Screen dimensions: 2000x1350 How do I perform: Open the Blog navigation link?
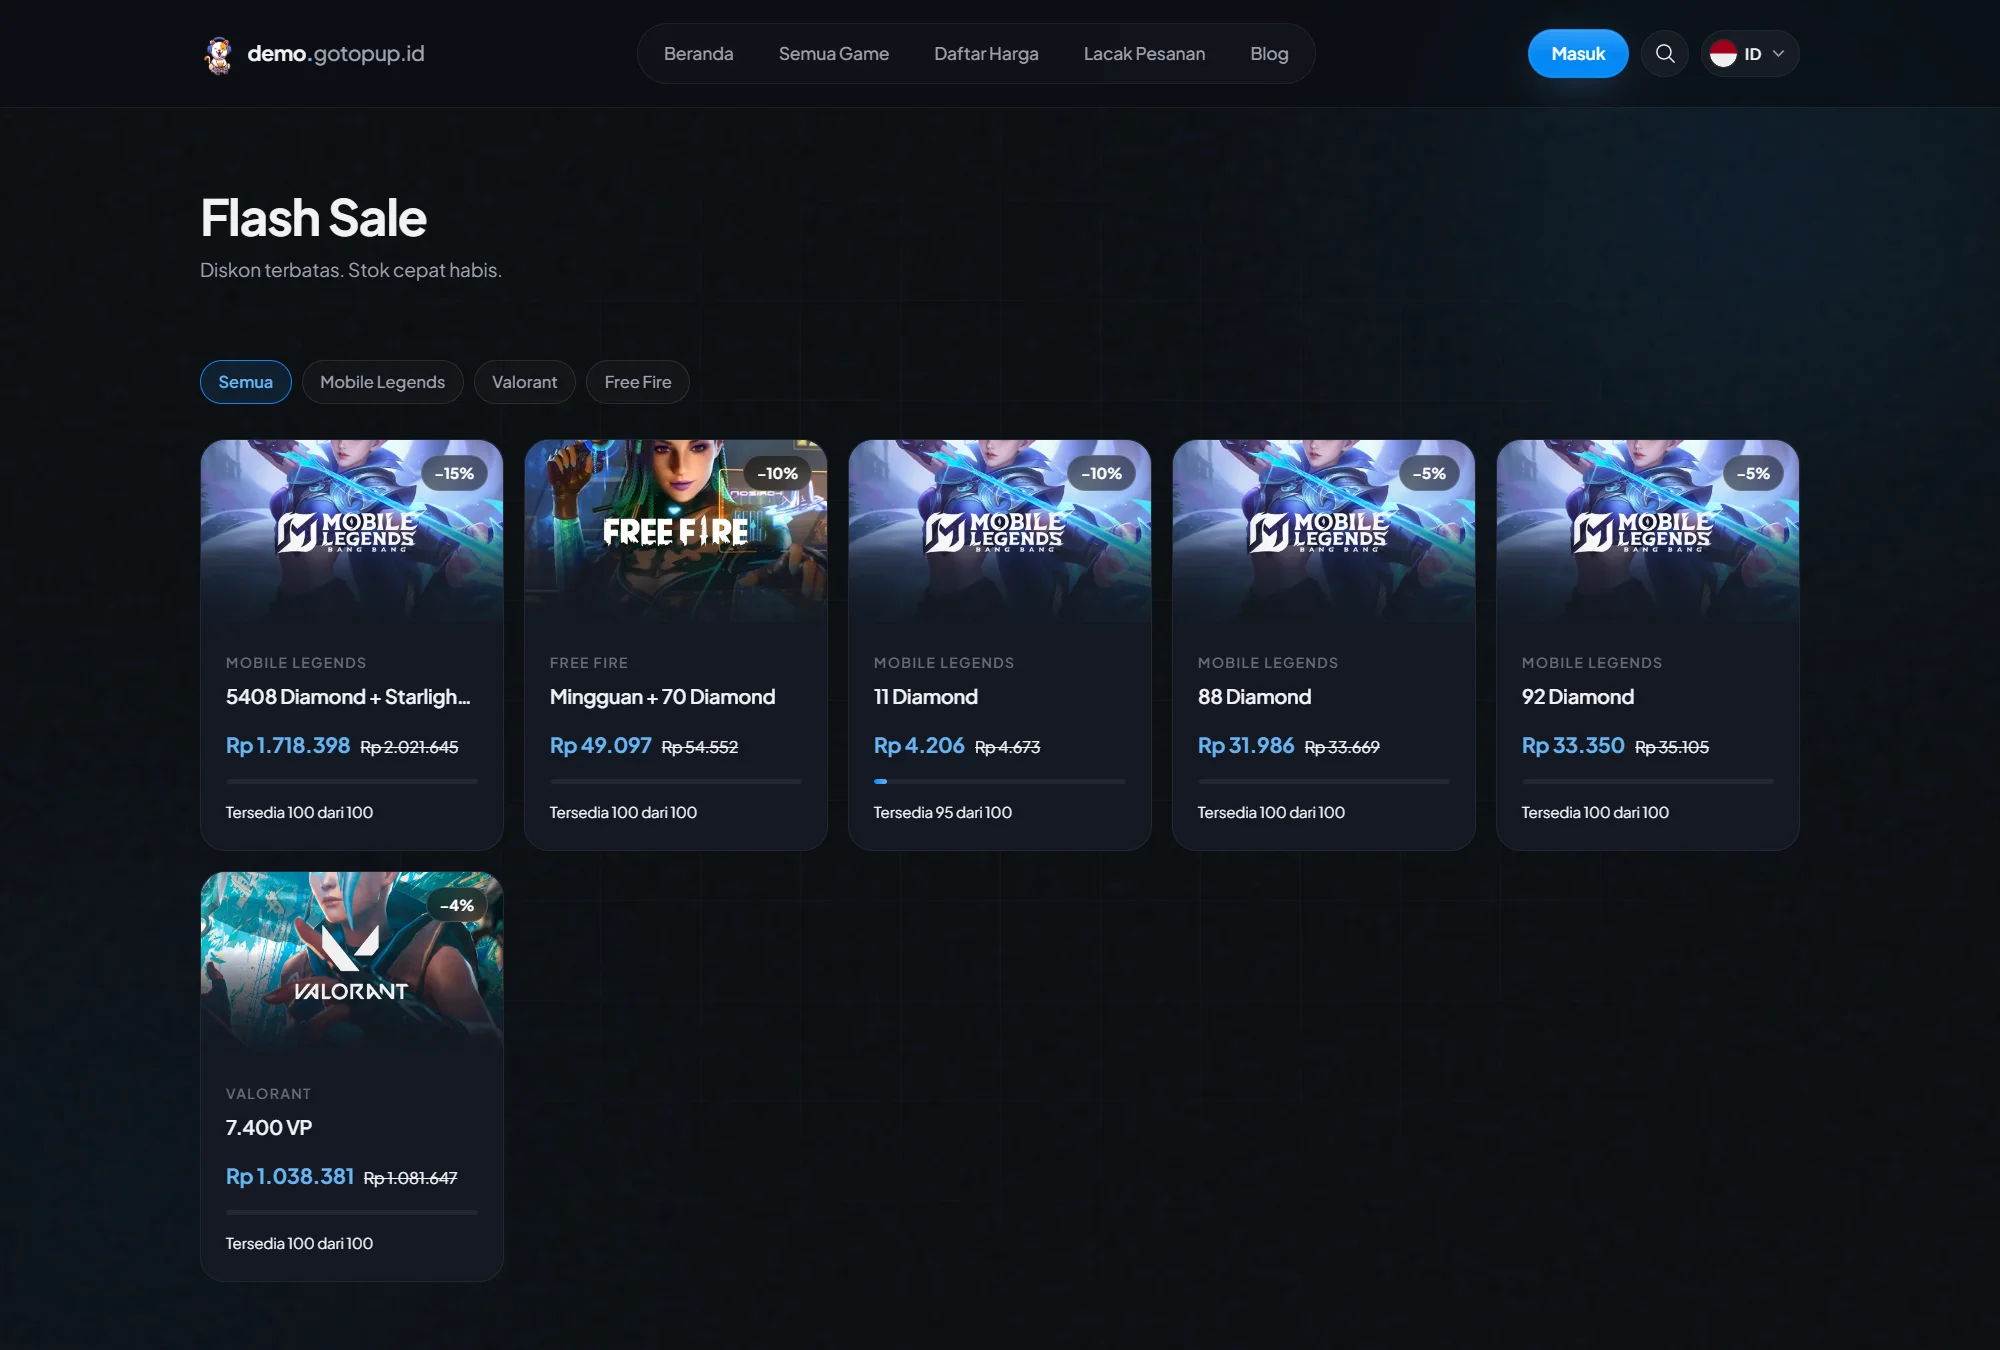pyautogui.click(x=1269, y=54)
